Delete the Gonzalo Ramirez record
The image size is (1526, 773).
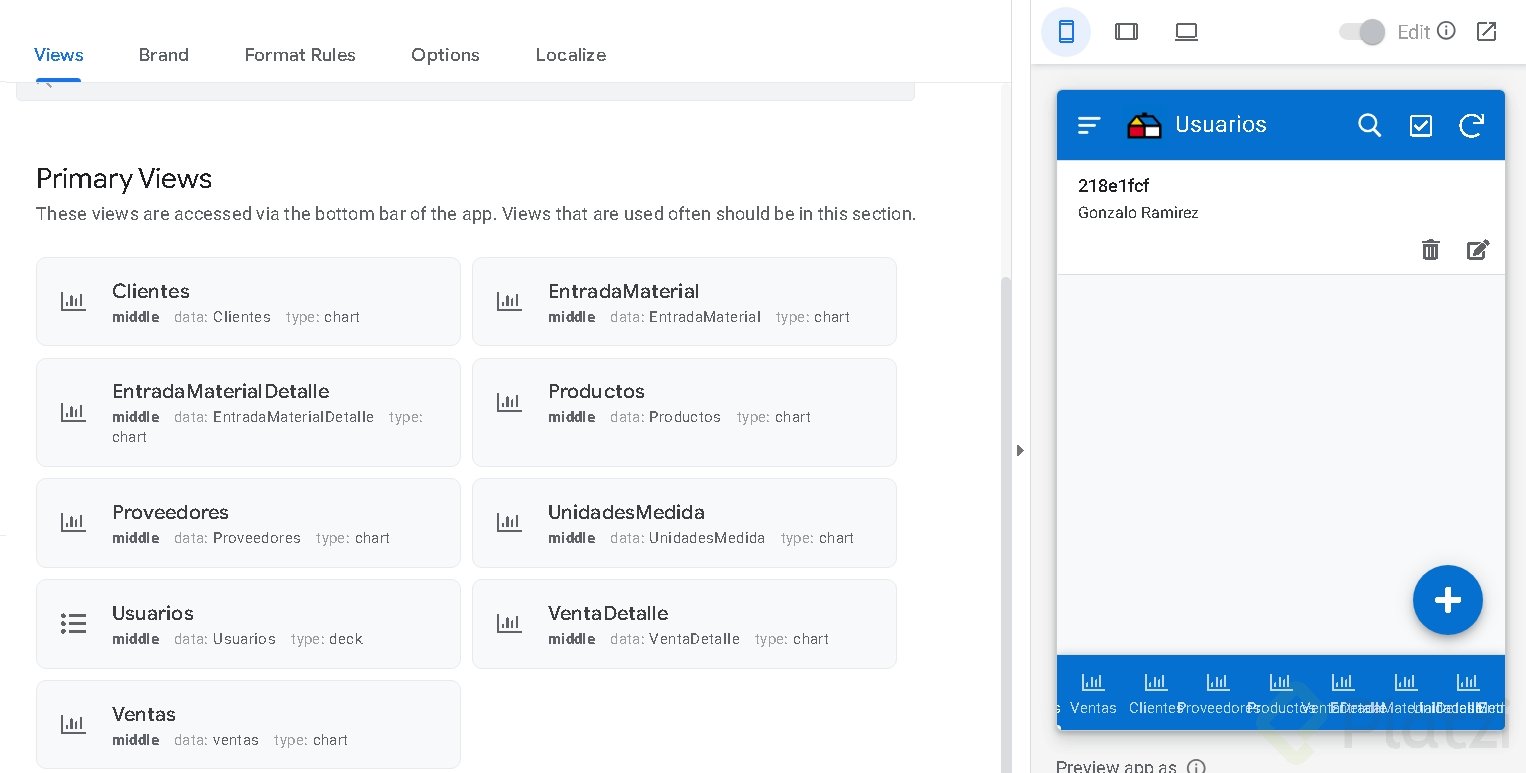(1430, 250)
